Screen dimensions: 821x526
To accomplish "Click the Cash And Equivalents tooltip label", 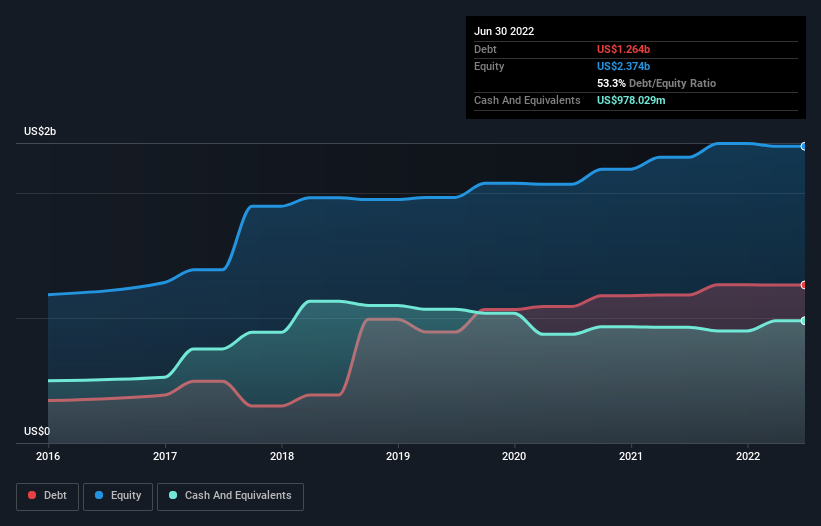I will (527, 100).
